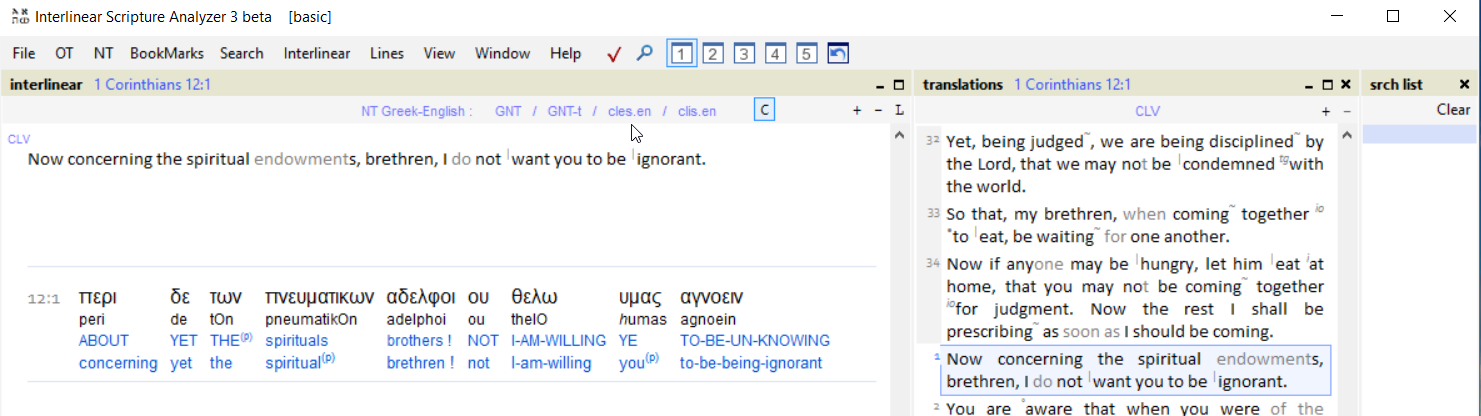The height and width of the screenshot is (416, 1481).
Task: Switch to layout preset 1
Action: tap(681, 54)
